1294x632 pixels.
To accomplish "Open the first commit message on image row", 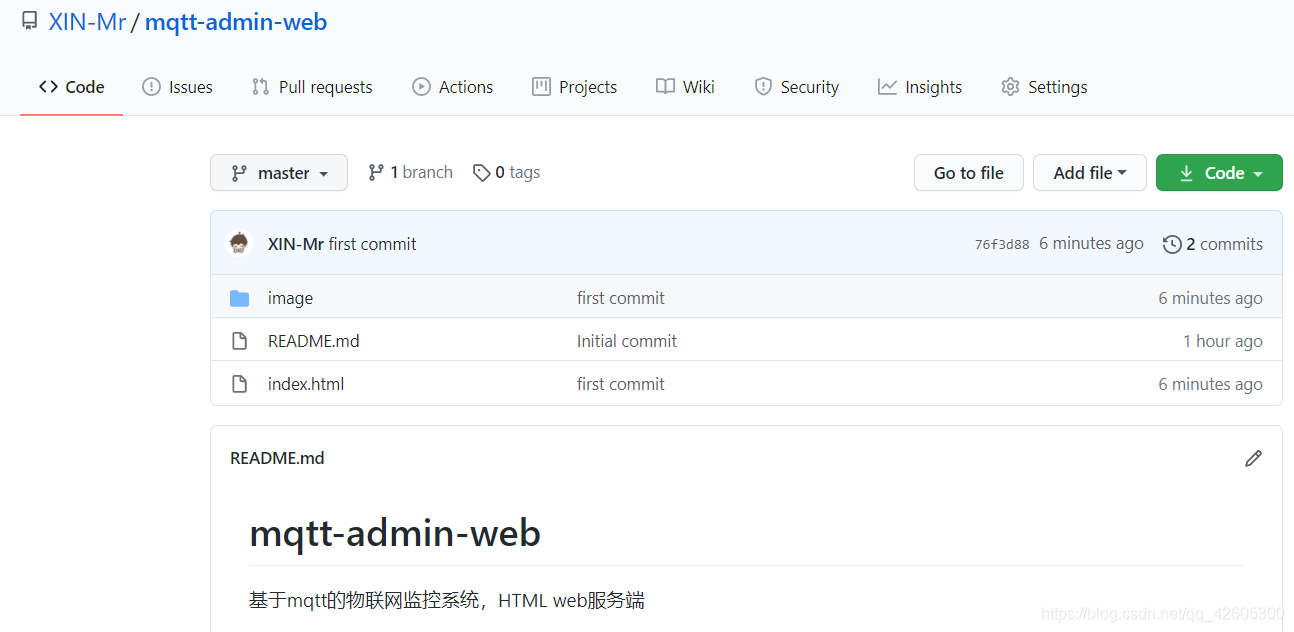I will pyautogui.click(x=621, y=298).
